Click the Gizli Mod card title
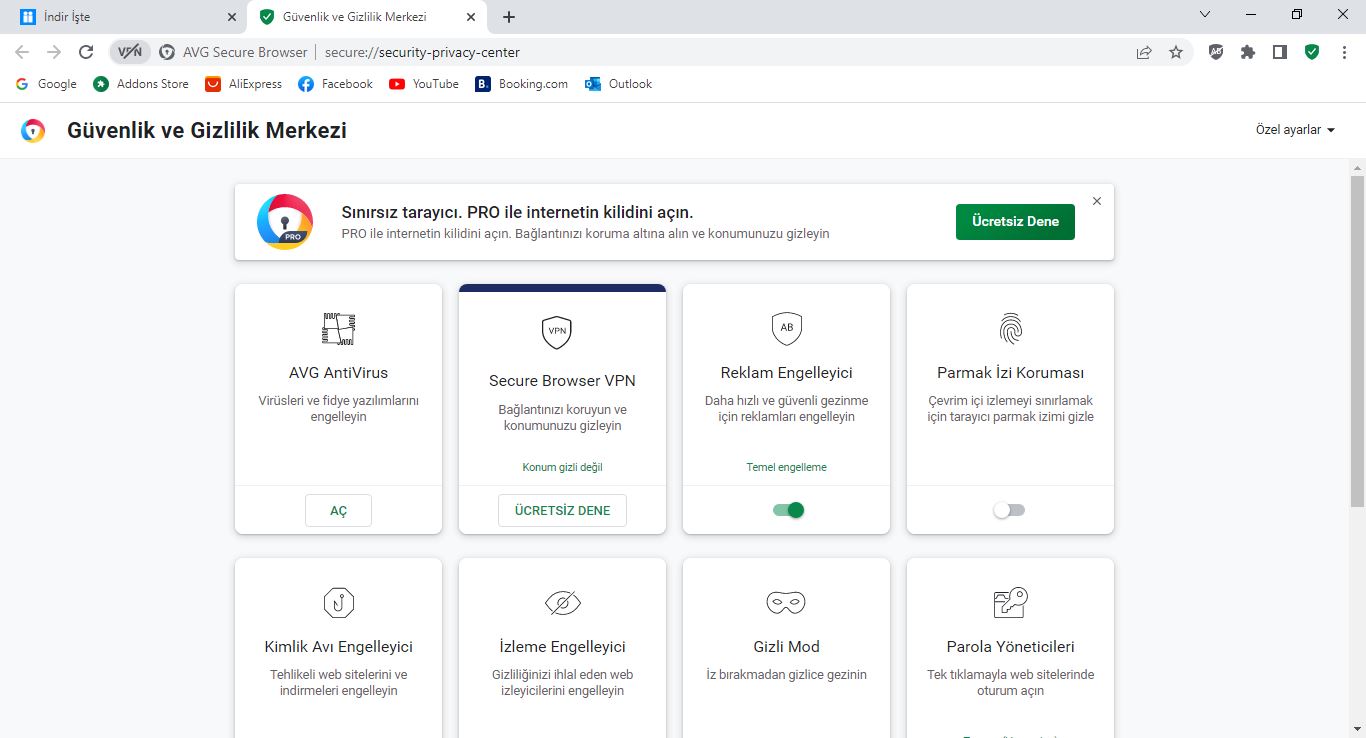Screen dimensions: 1366x738 point(786,647)
